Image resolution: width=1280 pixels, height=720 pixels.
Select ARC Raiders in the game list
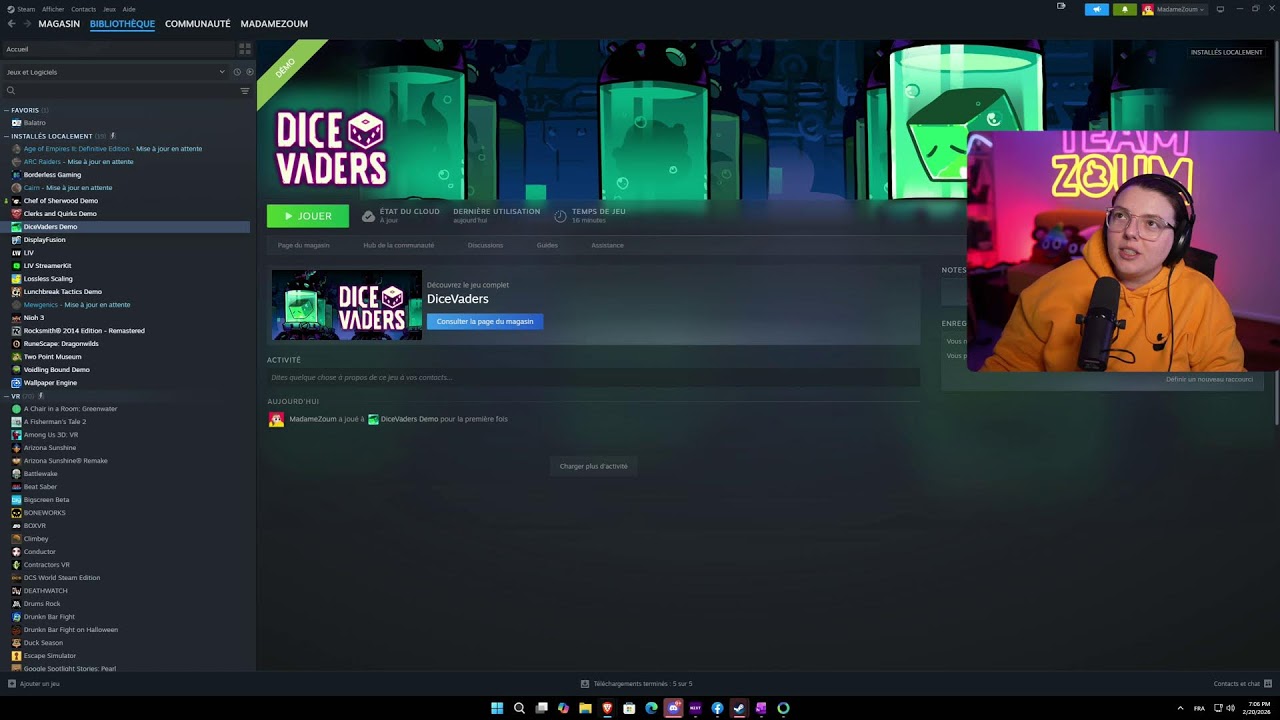click(x=42, y=162)
